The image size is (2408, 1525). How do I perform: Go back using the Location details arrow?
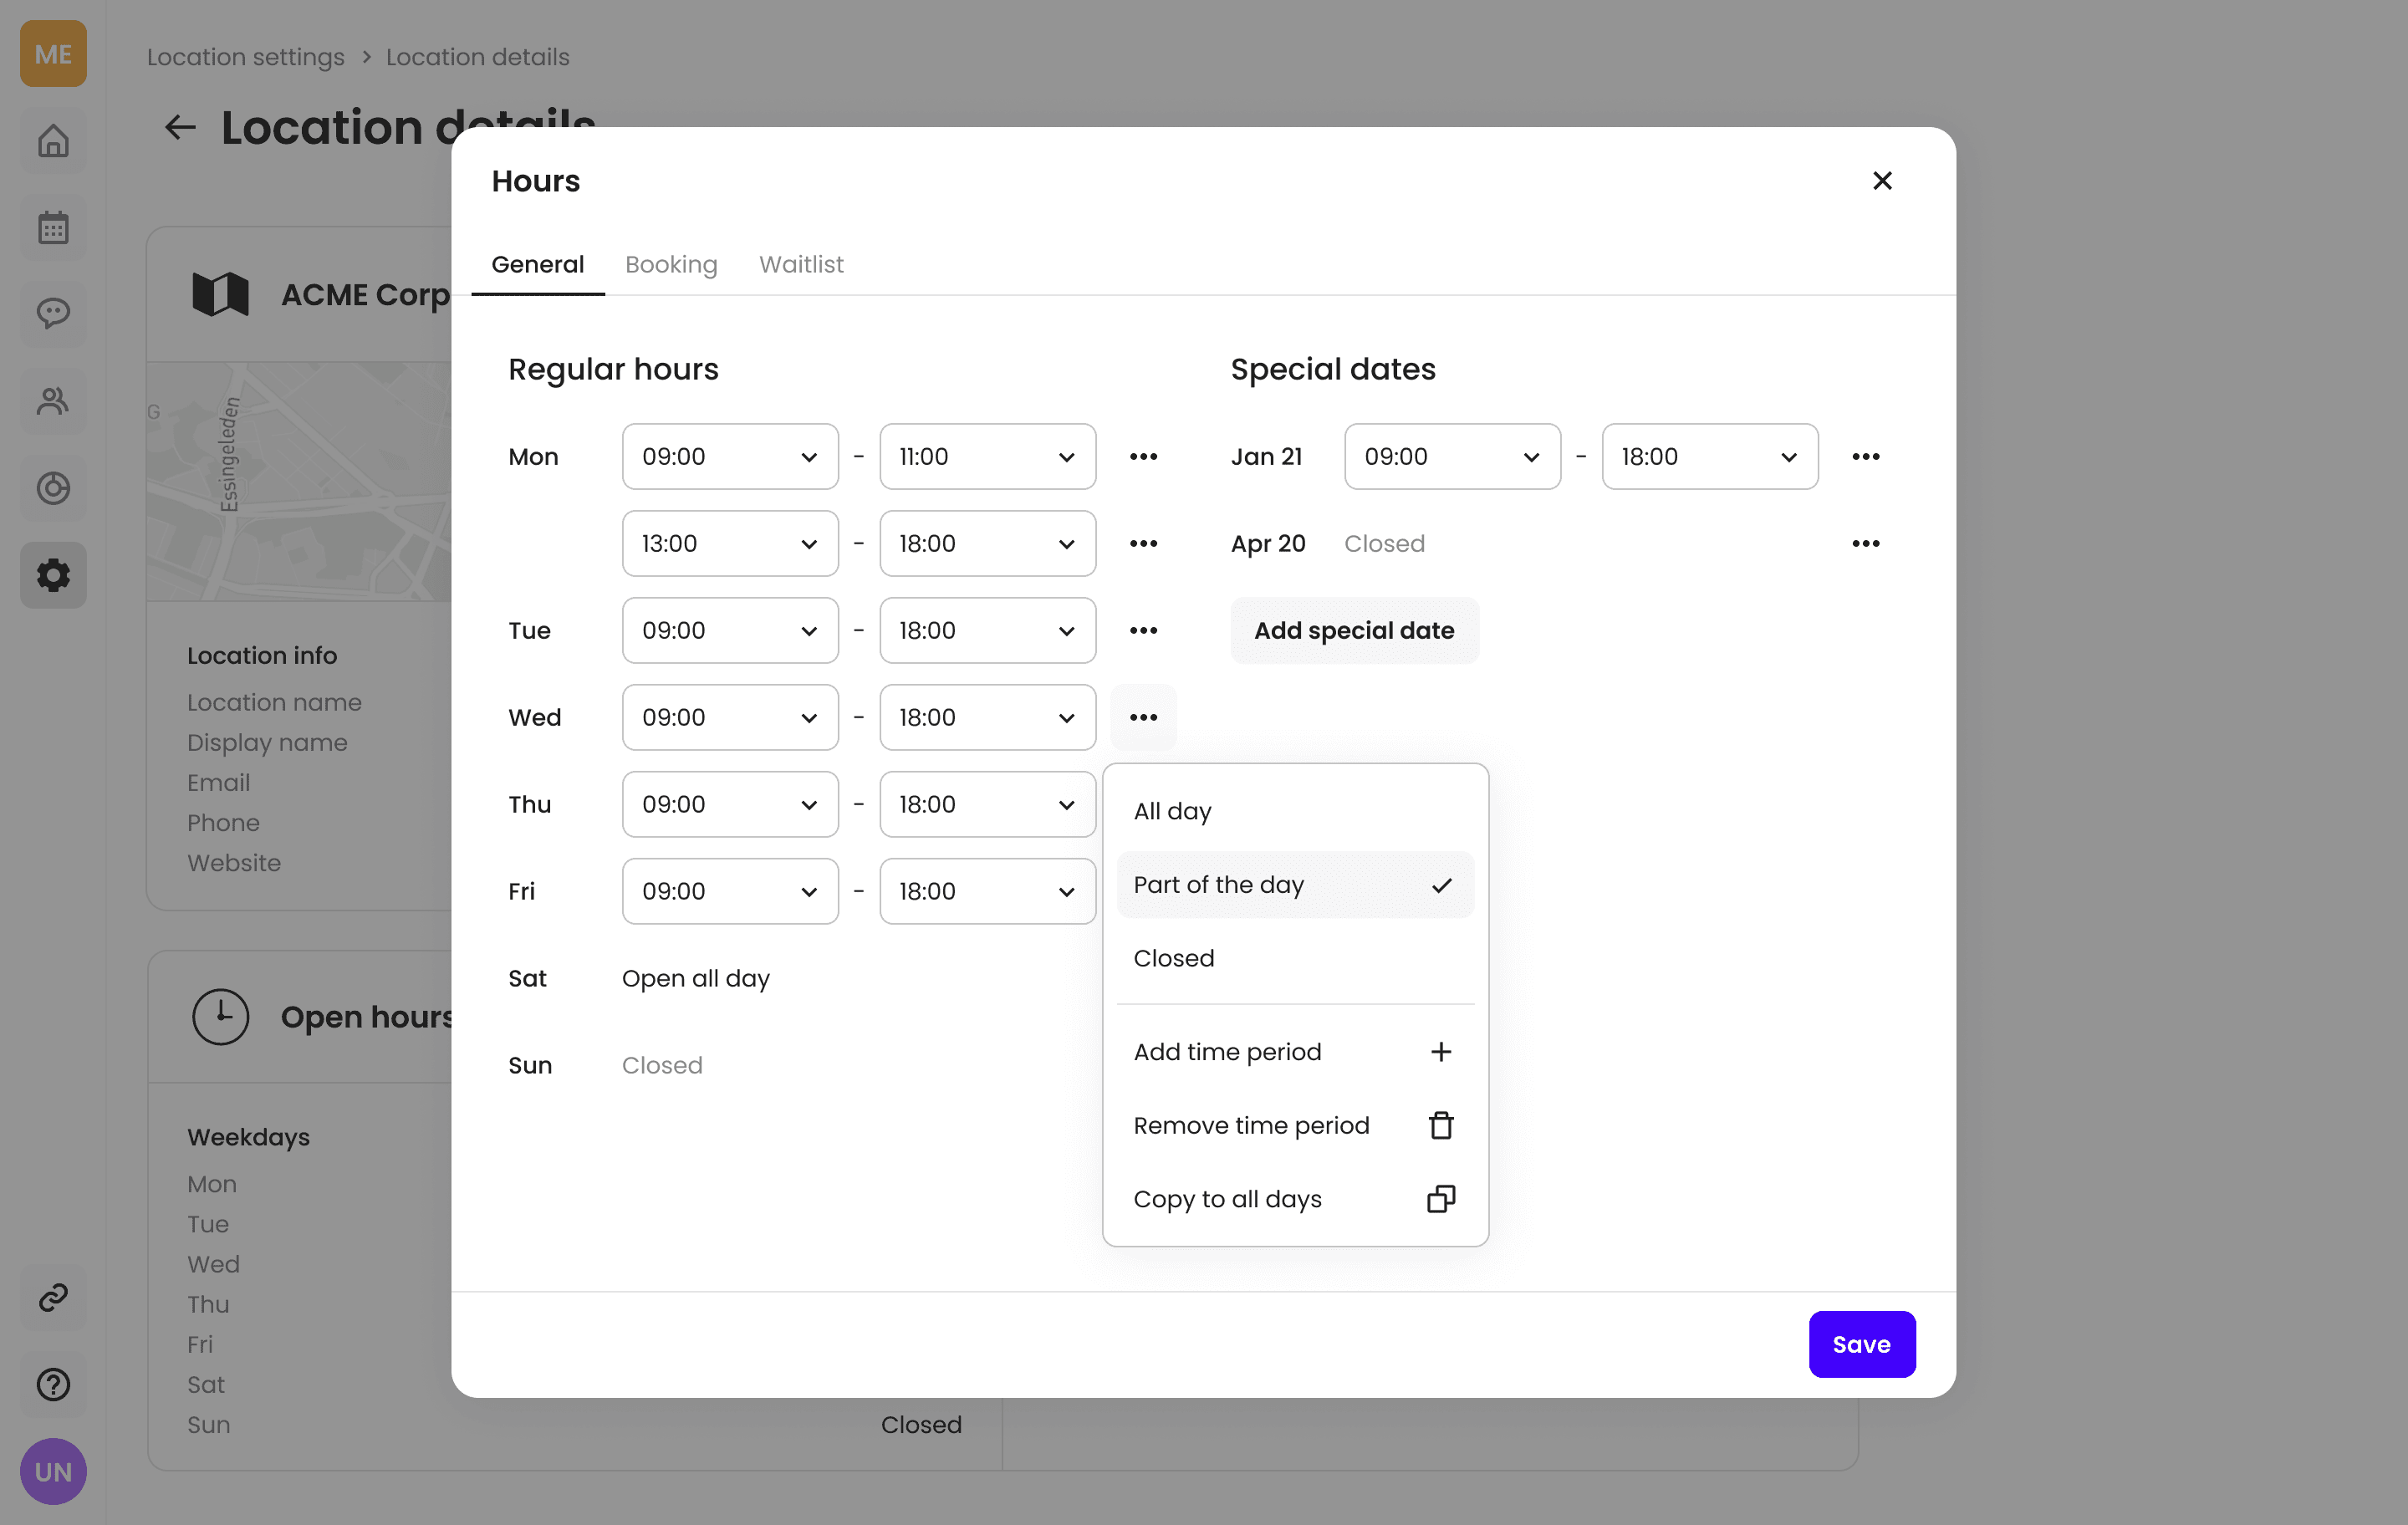180,127
